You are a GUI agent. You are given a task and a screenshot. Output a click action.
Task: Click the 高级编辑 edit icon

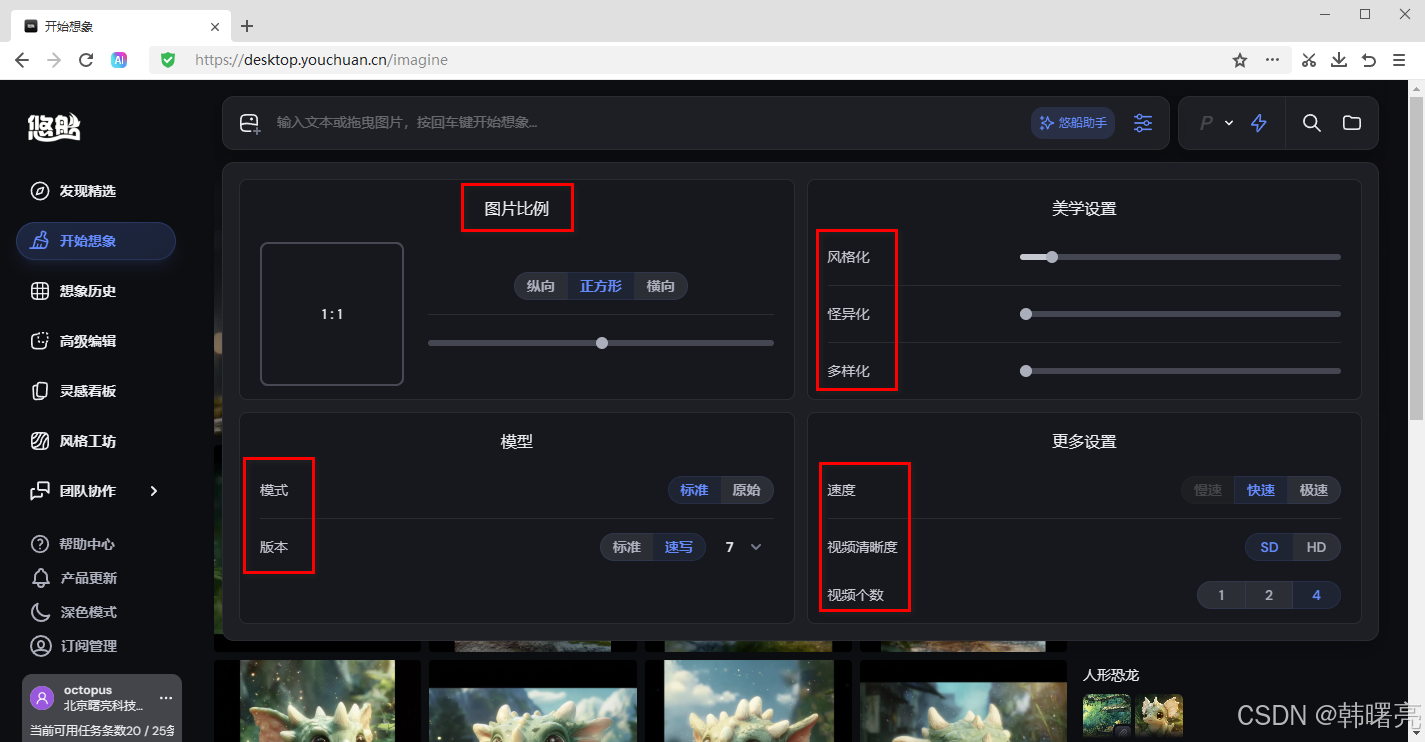tap(40, 341)
